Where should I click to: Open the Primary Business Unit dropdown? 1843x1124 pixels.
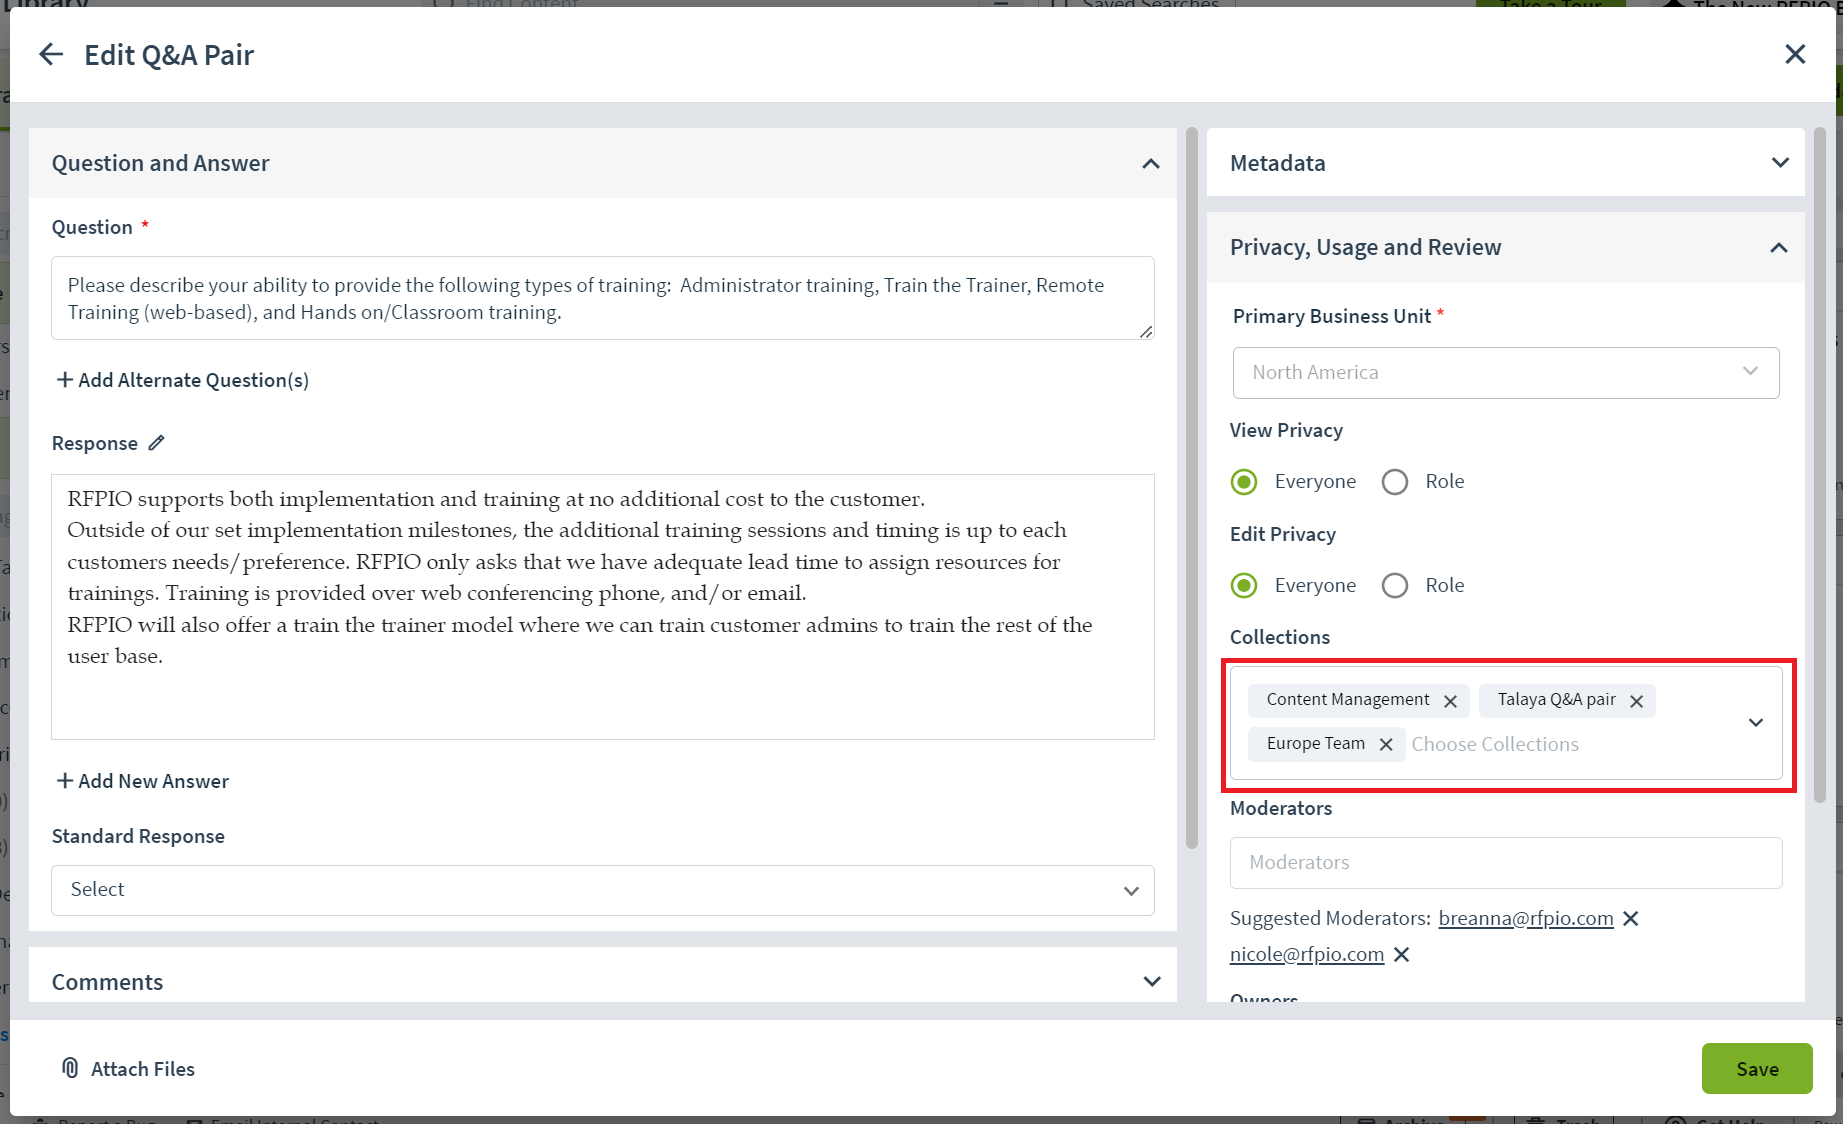(1506, 373)
